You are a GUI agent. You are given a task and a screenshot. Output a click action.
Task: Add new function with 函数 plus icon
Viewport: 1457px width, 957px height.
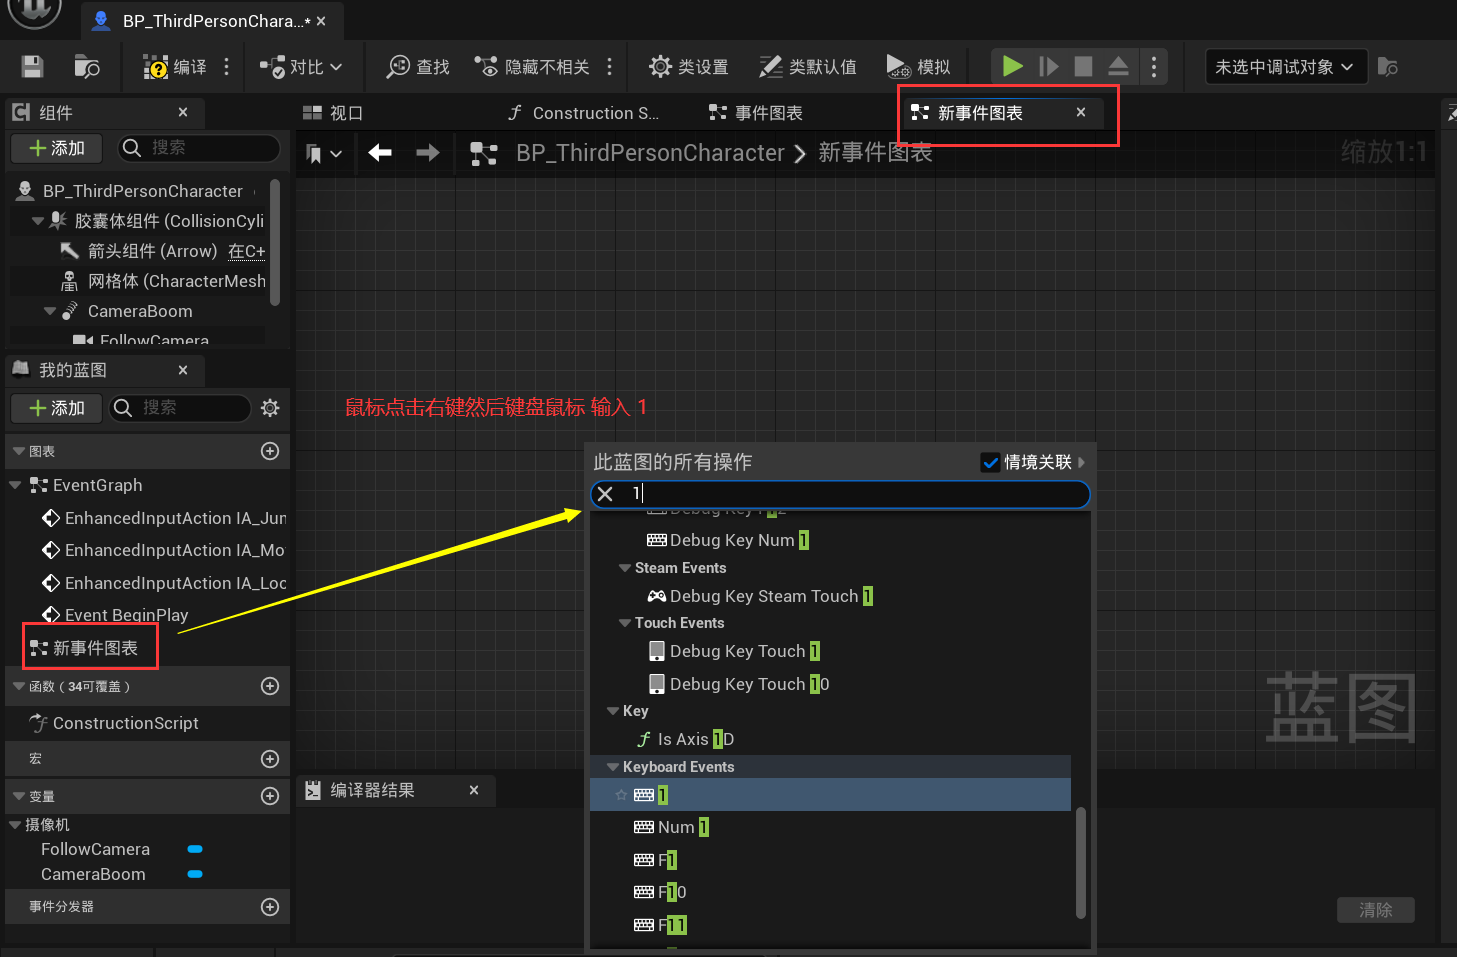[x=270, y=686]
